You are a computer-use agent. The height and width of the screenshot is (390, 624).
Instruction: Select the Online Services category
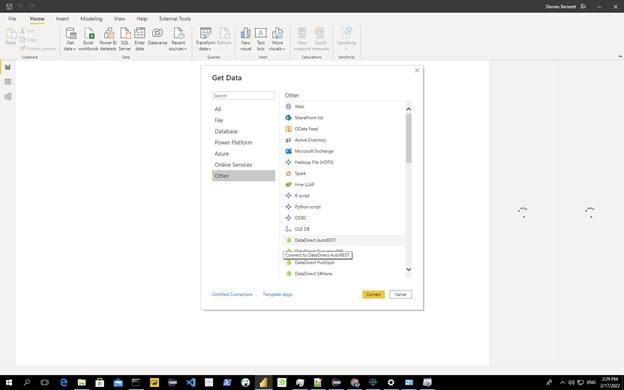(243, 165)
